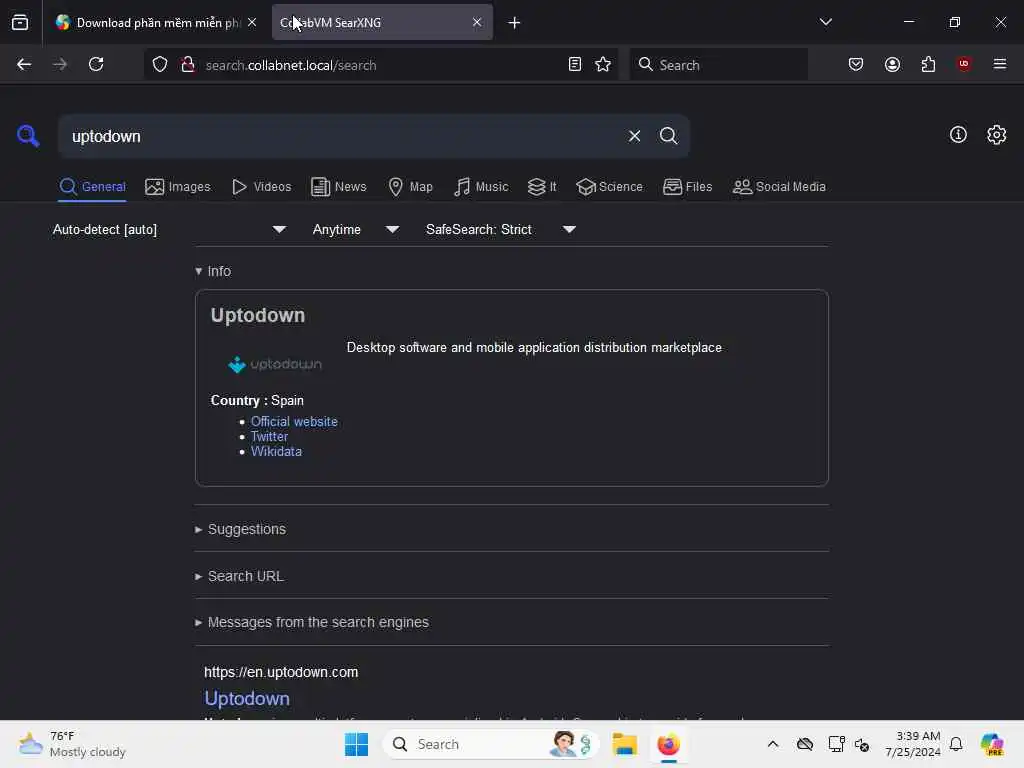Switch to It search category
This screenshot has height=768, width=1024.
542,187
